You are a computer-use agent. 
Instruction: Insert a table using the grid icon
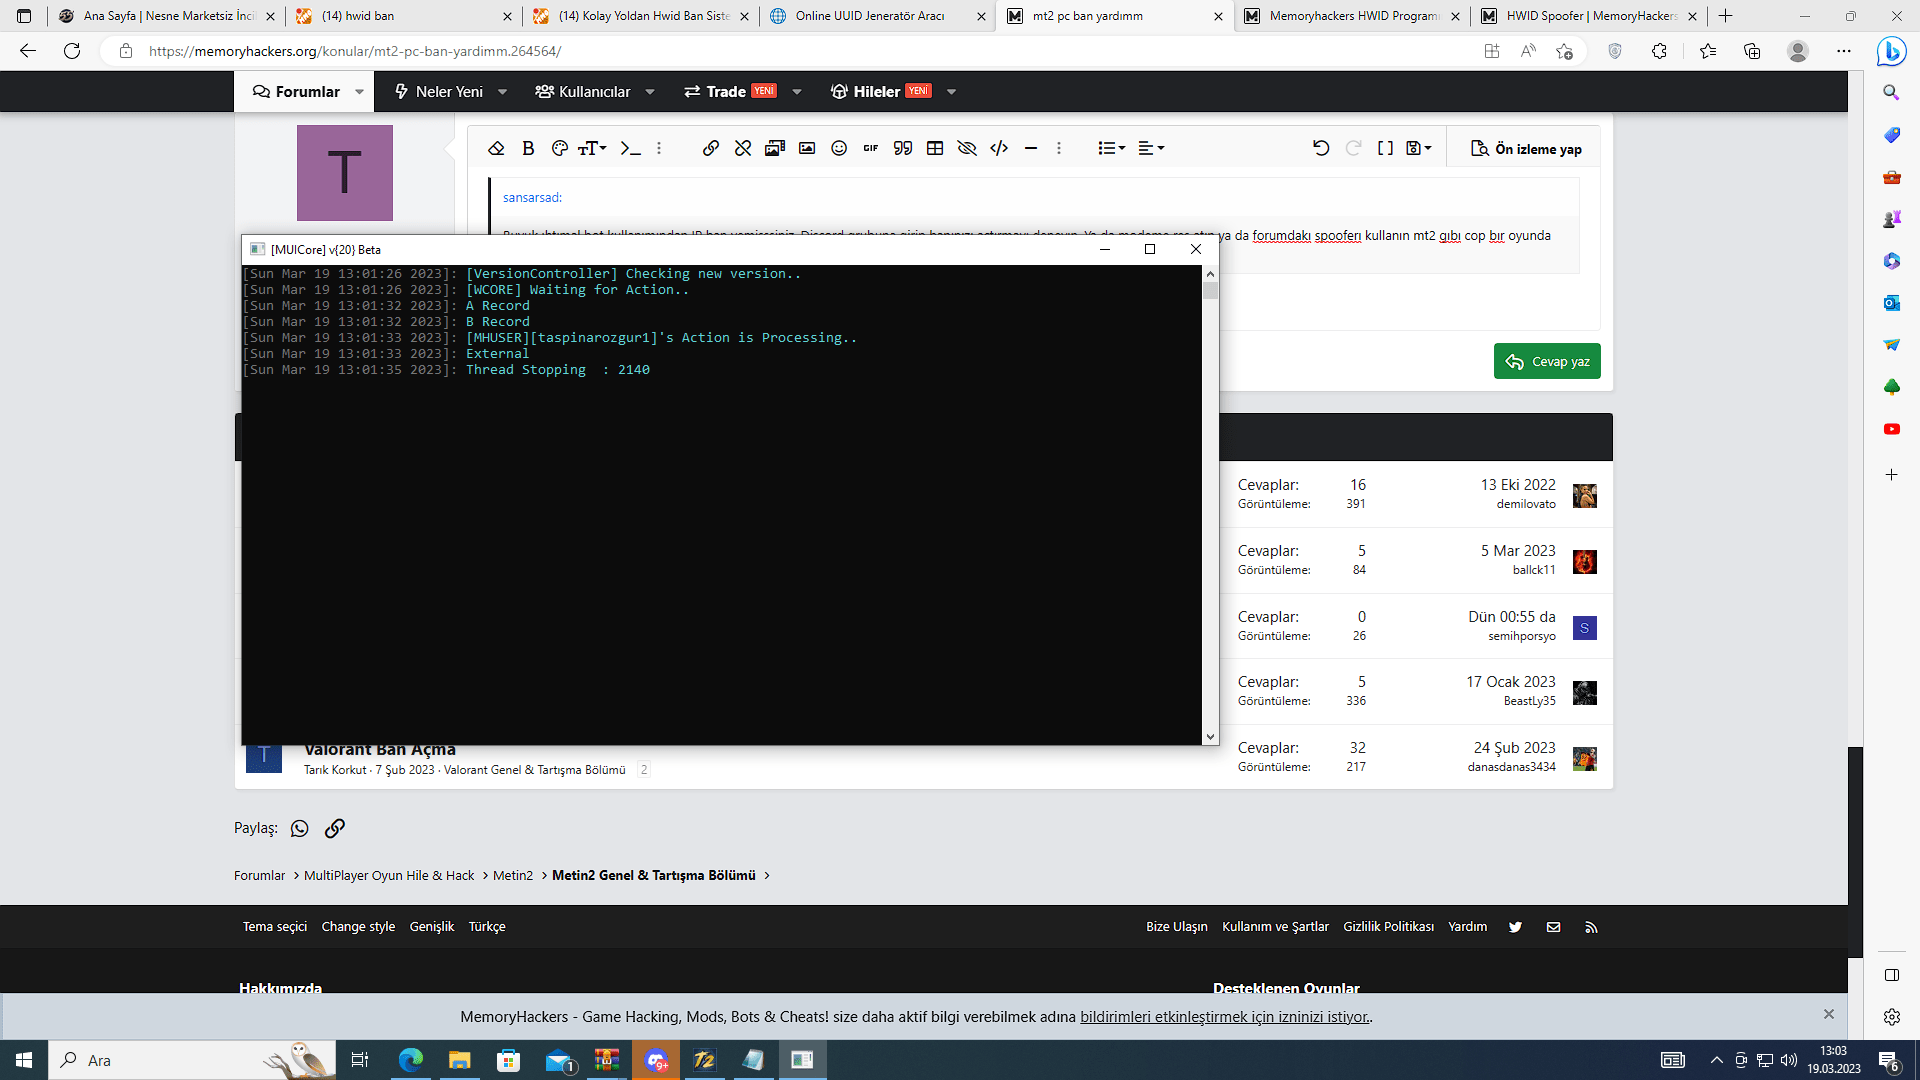click(935, 148)
